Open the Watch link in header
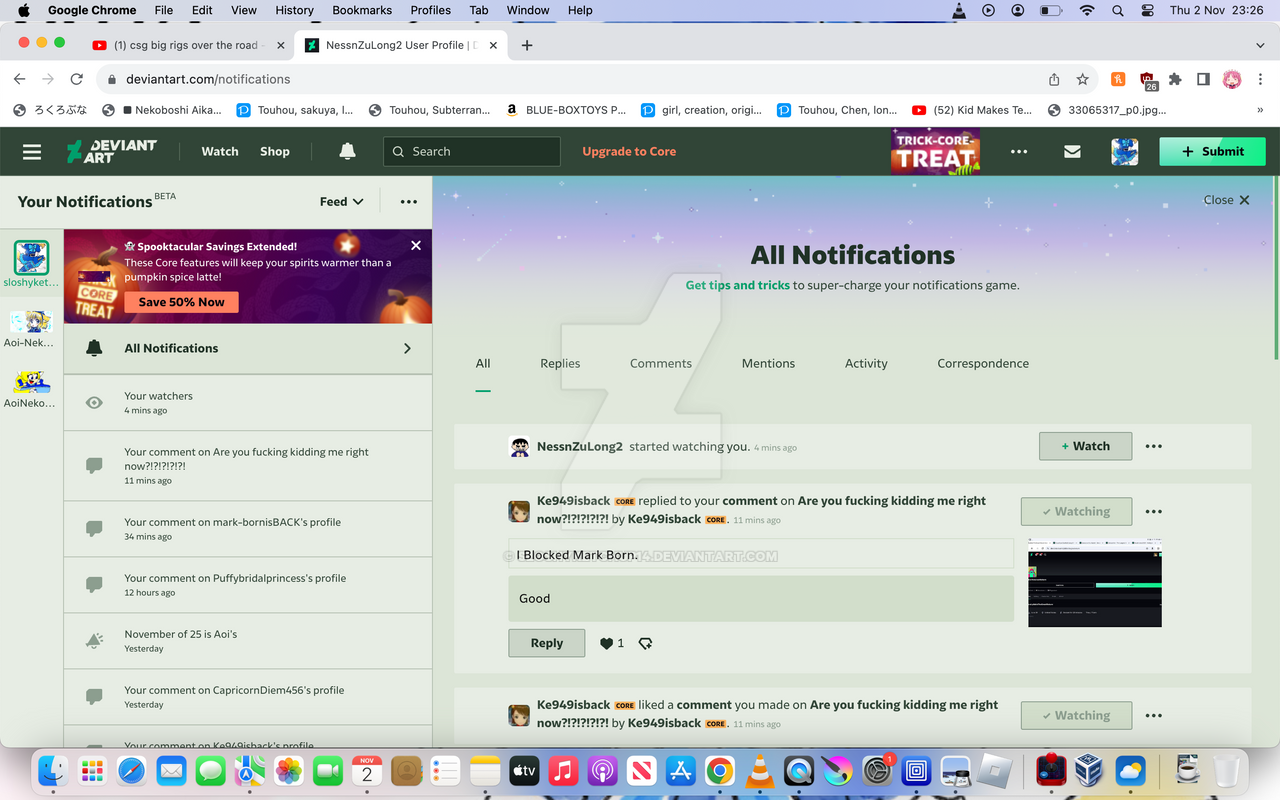Image resolution: width=1280 pixels, height=800 pixels. tap(220, 151)
